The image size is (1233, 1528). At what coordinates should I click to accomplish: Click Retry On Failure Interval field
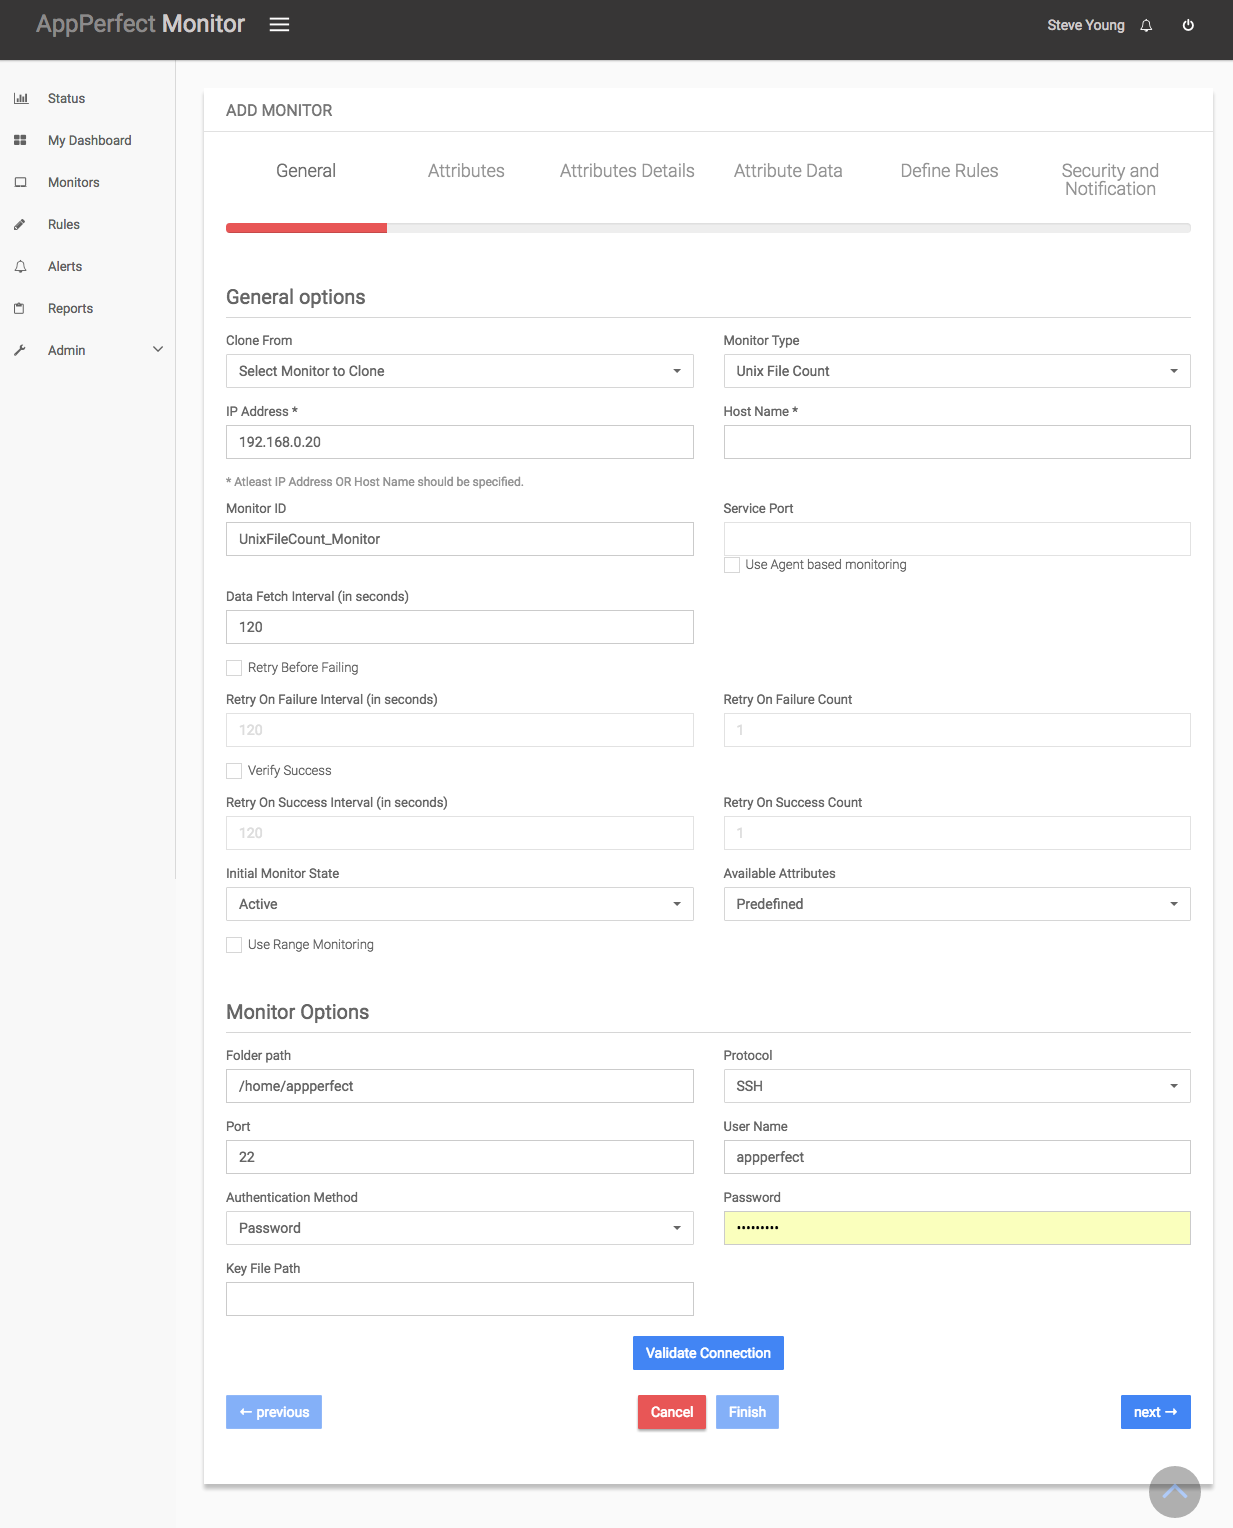coord(459,730)
